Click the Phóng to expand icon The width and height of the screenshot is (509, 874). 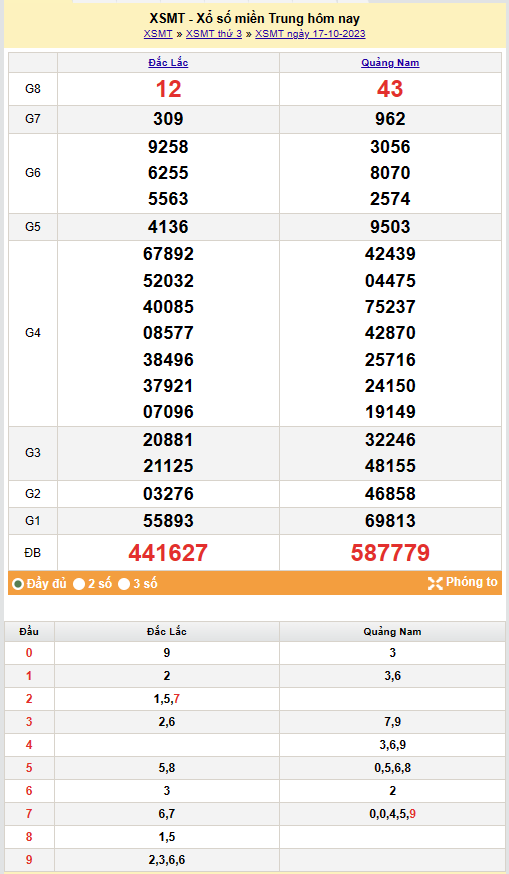pyautogui.click(x=435, y=583)
